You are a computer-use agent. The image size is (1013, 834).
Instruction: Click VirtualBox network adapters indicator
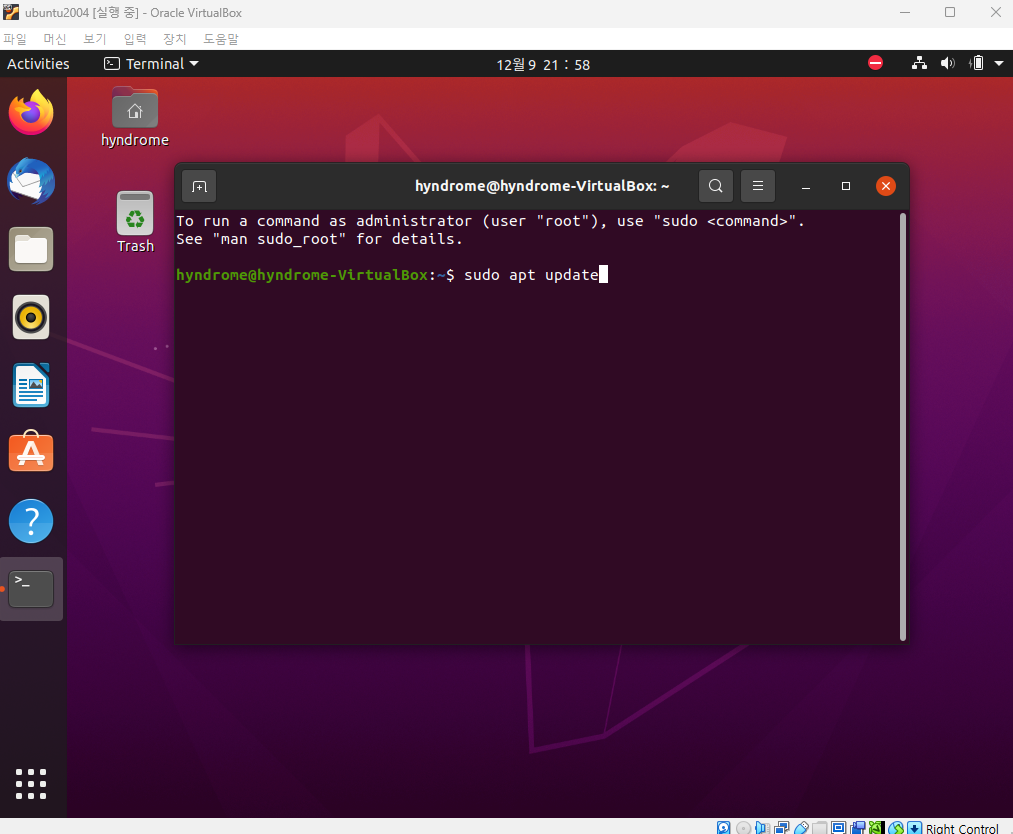point(782,828)
